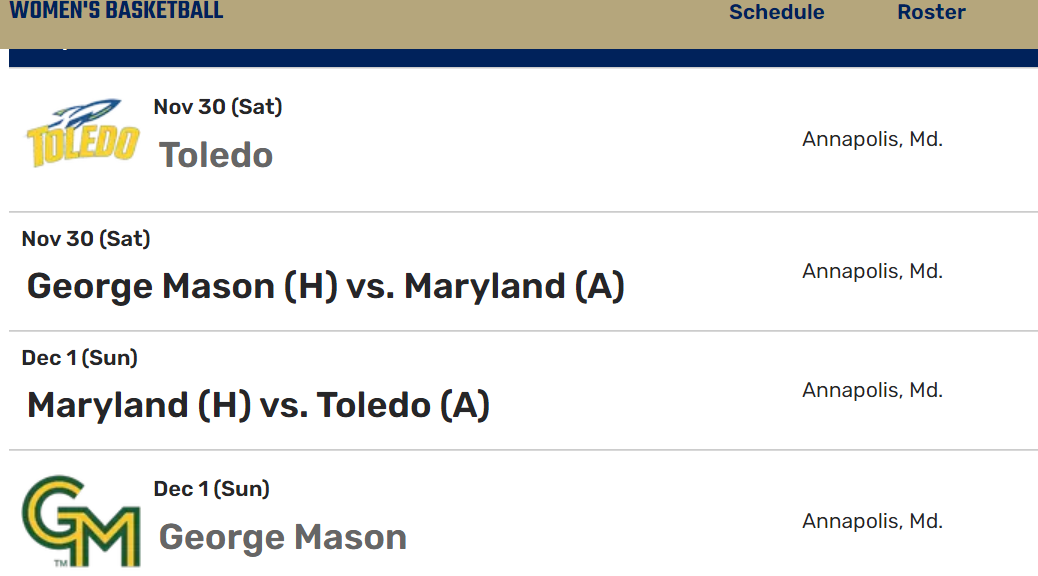Click Annapolis location for Maryland vs. Toledo
This screenshot has height=576, width=1038.
(872, 390)
